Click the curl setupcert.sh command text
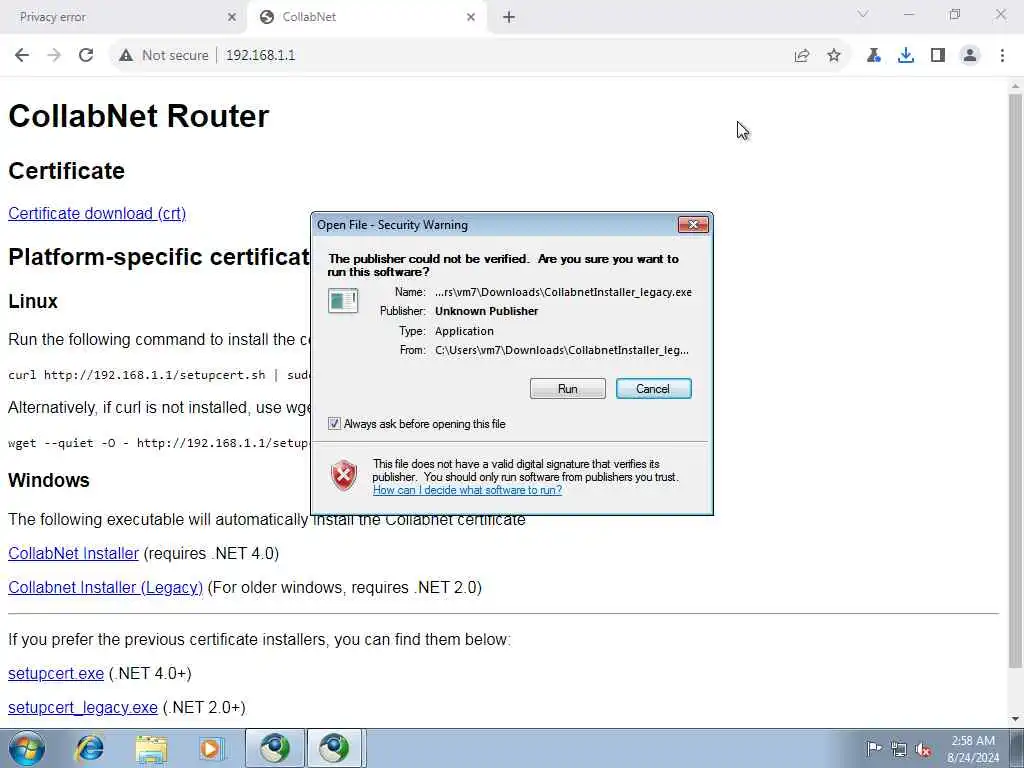 point(157,375)
